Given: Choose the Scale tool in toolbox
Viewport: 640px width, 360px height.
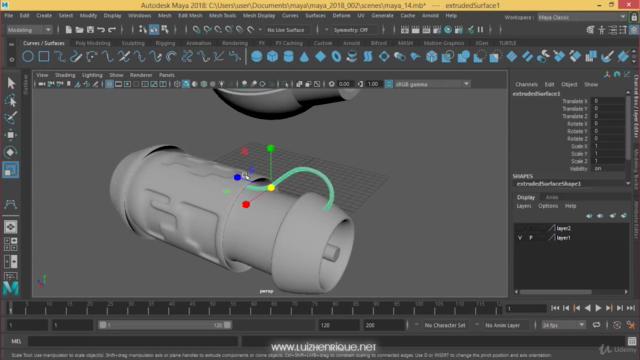Looking at the screenshot, I should click(x=11, y=170).
